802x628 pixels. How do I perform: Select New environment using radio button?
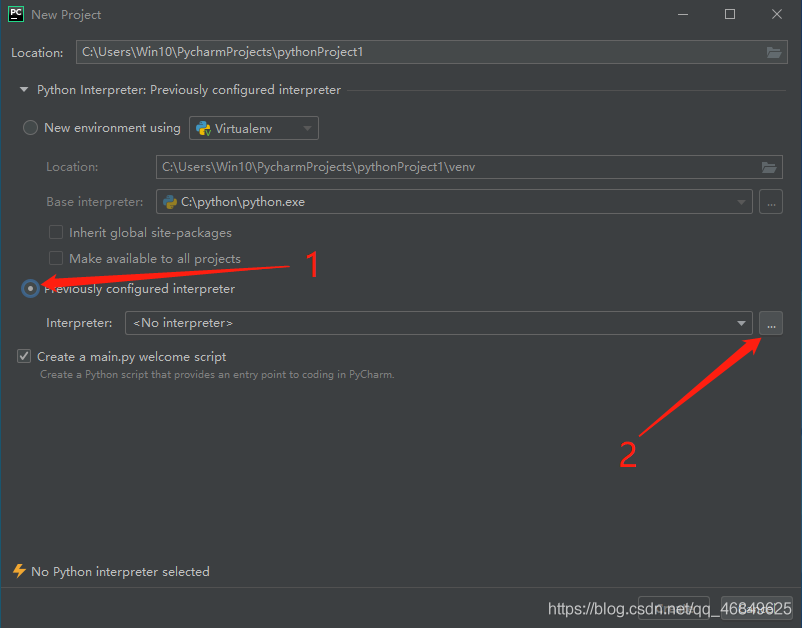coord(30,127)
